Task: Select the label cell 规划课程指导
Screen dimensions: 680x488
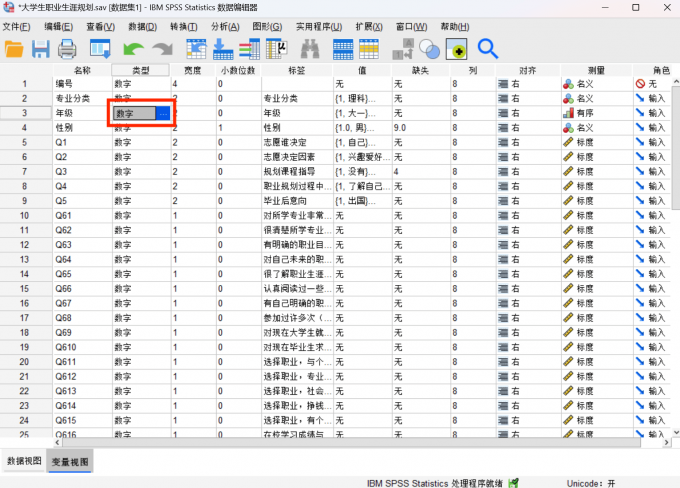Action: [x=297, y=172]
